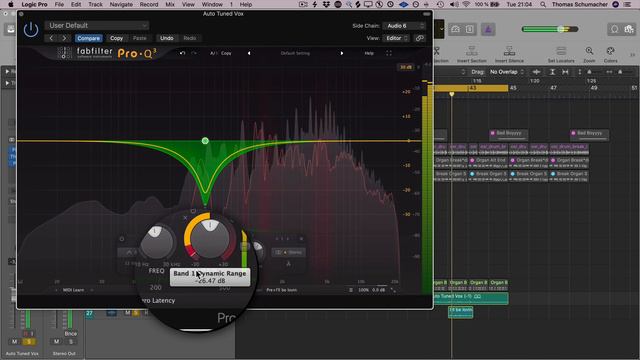Open the Mix menu

(x=170, y=4)
